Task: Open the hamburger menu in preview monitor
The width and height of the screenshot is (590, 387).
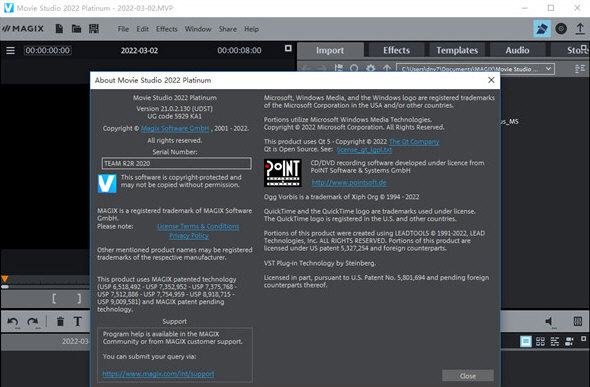Action: coord(11,50)
